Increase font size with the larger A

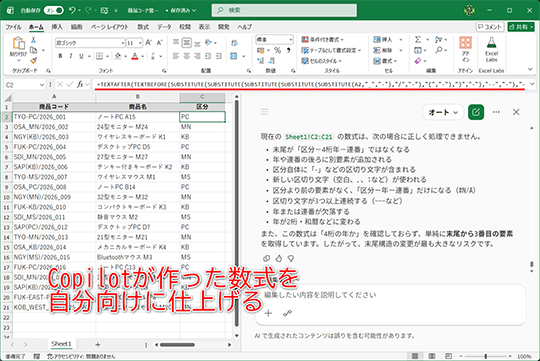click(148, 43)
